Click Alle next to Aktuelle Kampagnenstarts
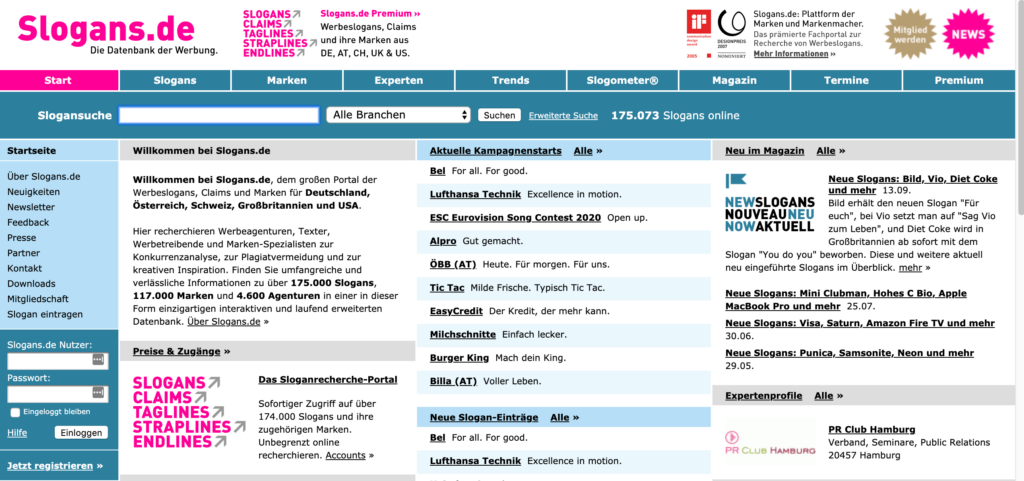Image resolution: width=1024 pixels, height=481 pixels. click(583, 151)
